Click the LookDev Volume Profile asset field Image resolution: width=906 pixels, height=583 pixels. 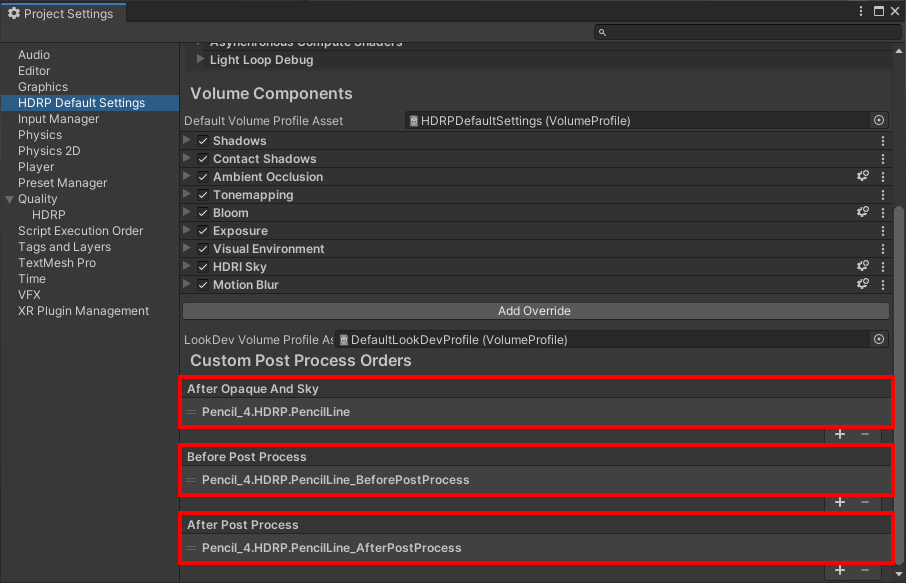tap(603, 340)
